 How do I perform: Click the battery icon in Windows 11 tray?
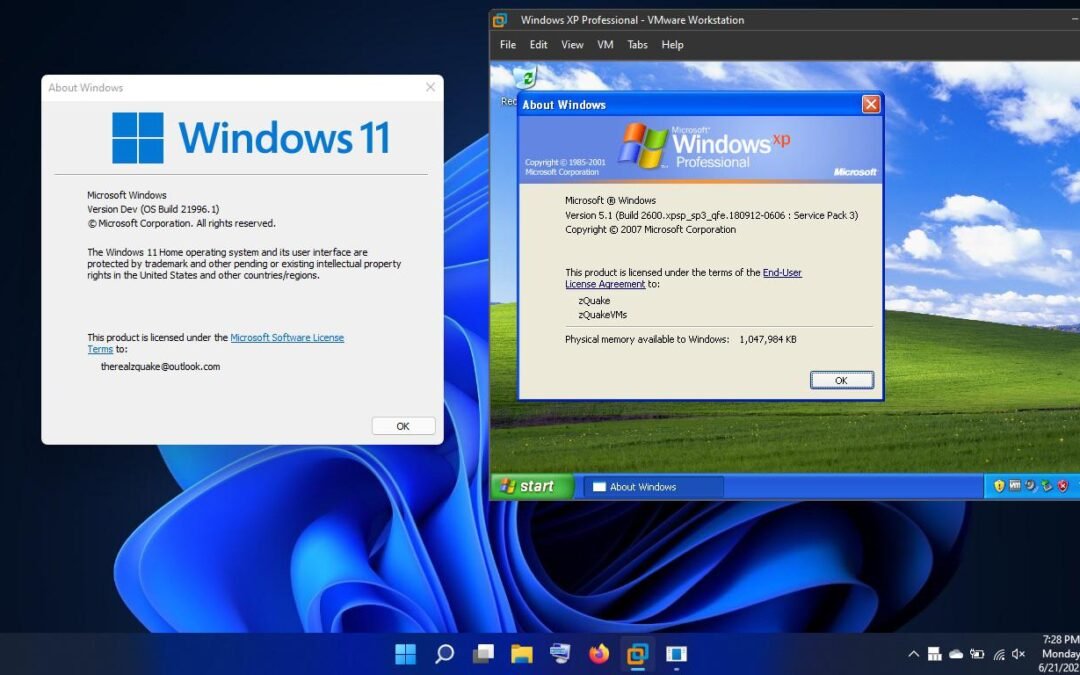coord(977,654)
